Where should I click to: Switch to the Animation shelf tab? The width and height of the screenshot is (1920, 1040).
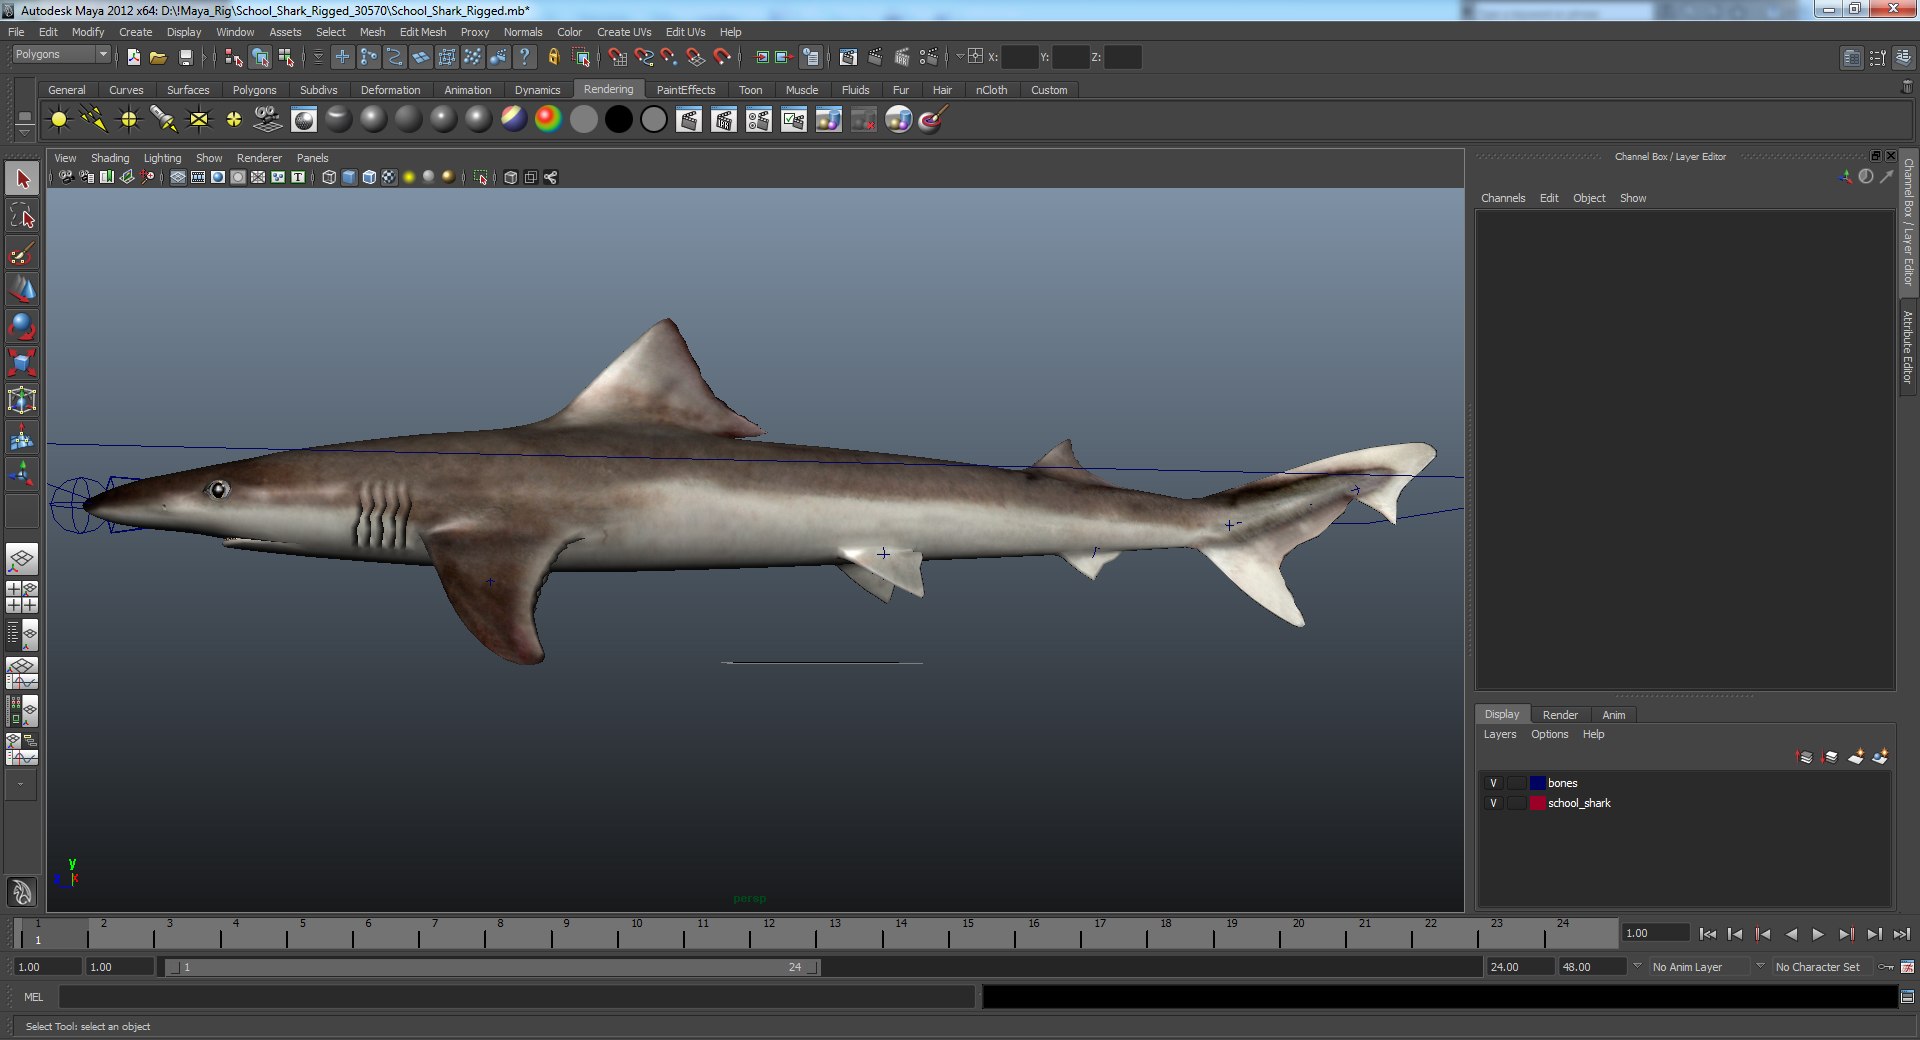467,90
